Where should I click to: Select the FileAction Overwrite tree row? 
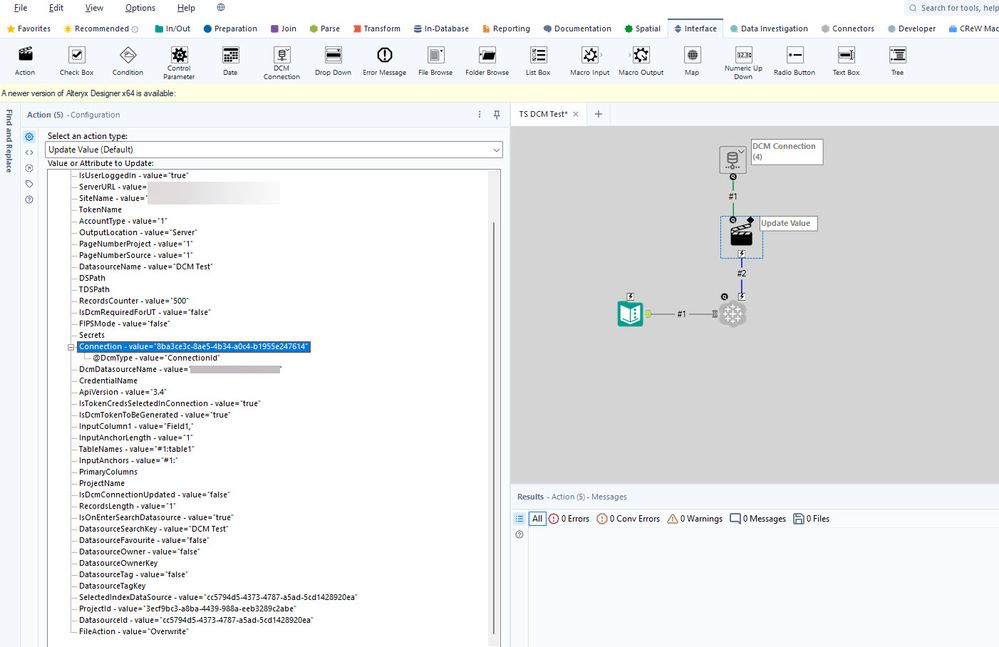pos(133,632)
